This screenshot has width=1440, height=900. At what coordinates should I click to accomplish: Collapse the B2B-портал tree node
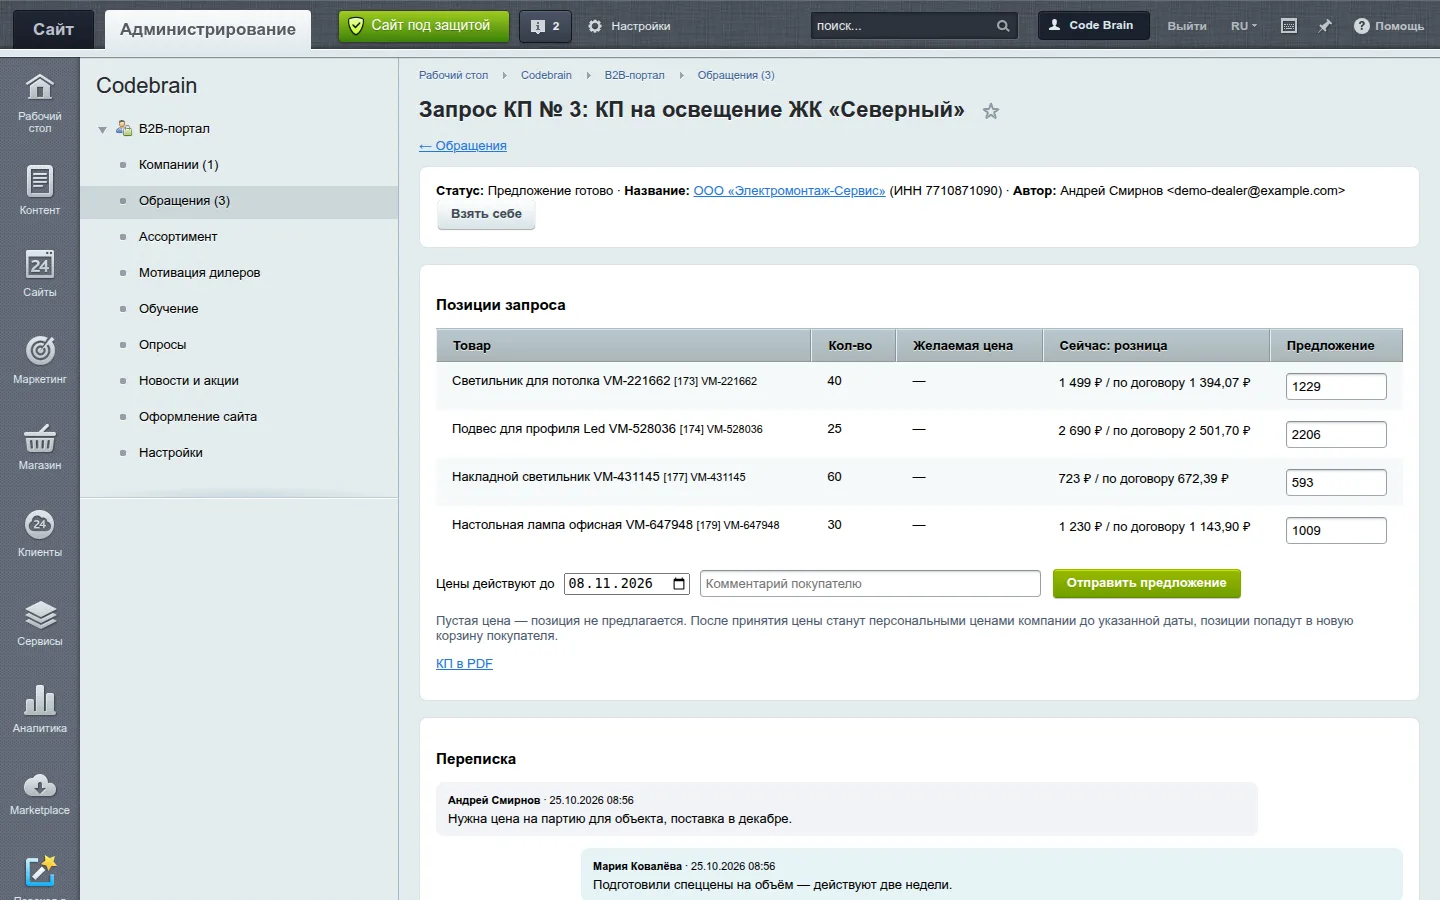point(102,130)
